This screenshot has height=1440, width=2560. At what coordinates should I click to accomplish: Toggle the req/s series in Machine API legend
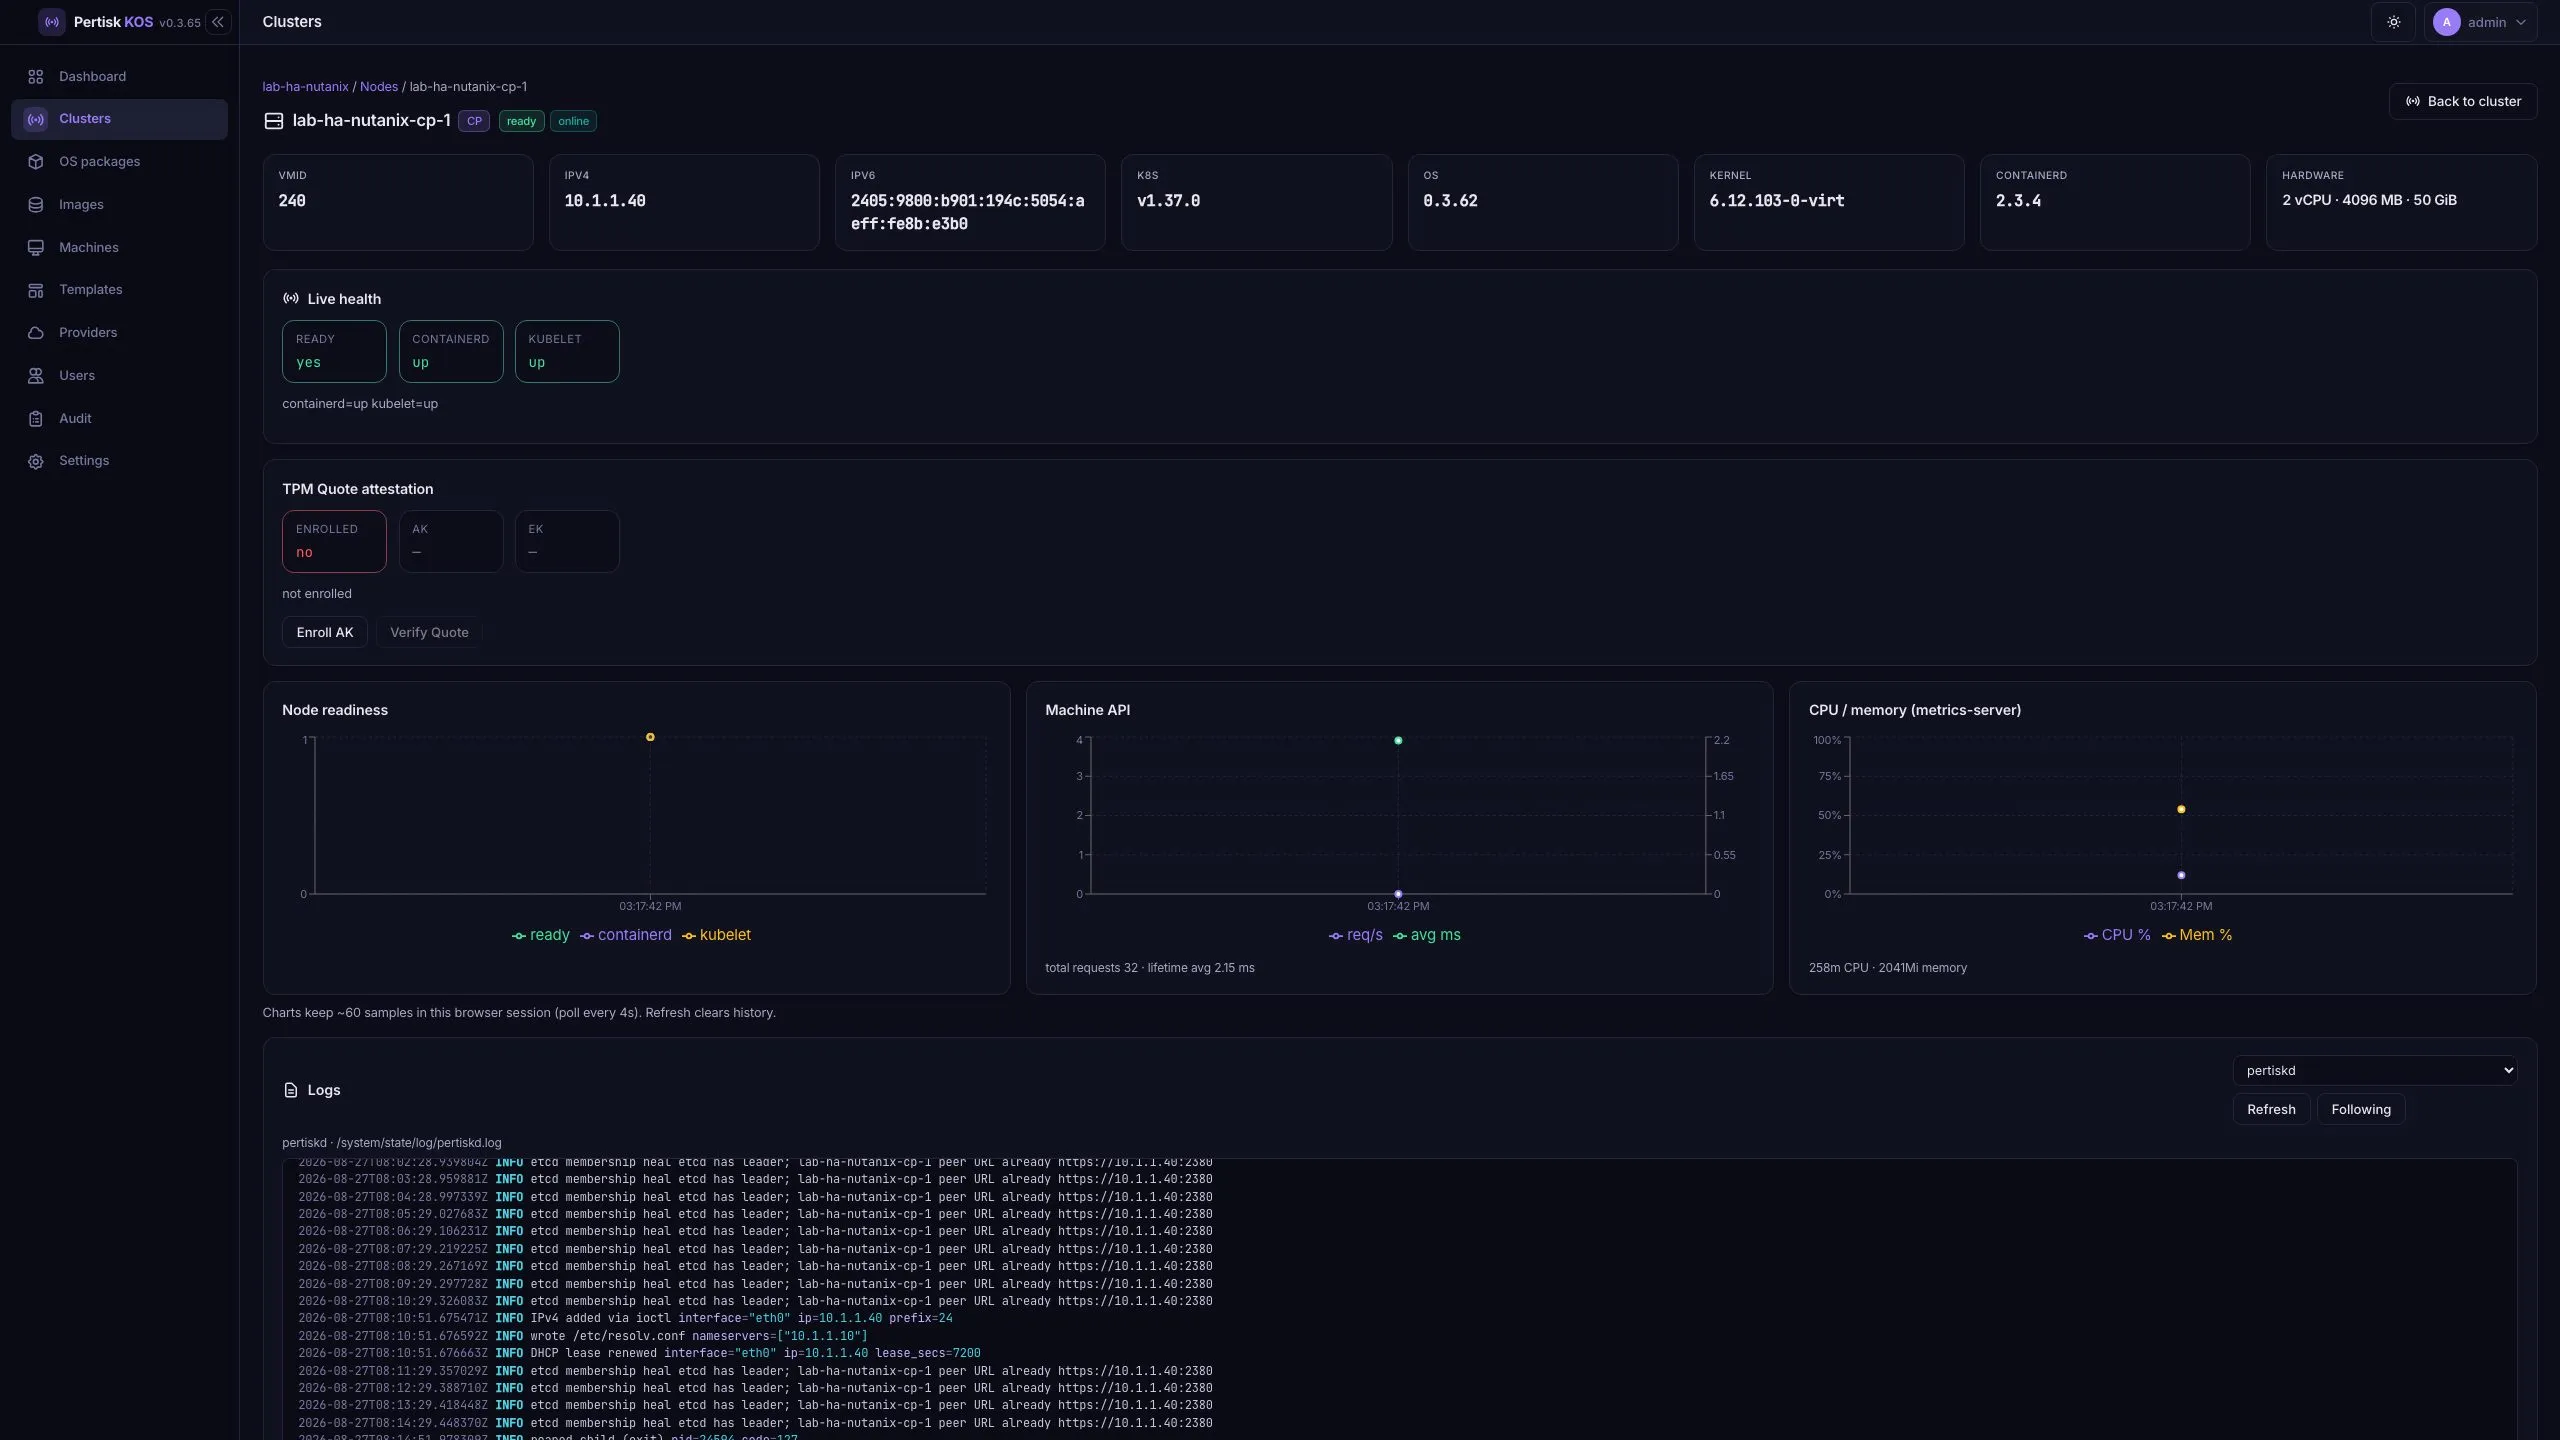tap(1355, 935)
